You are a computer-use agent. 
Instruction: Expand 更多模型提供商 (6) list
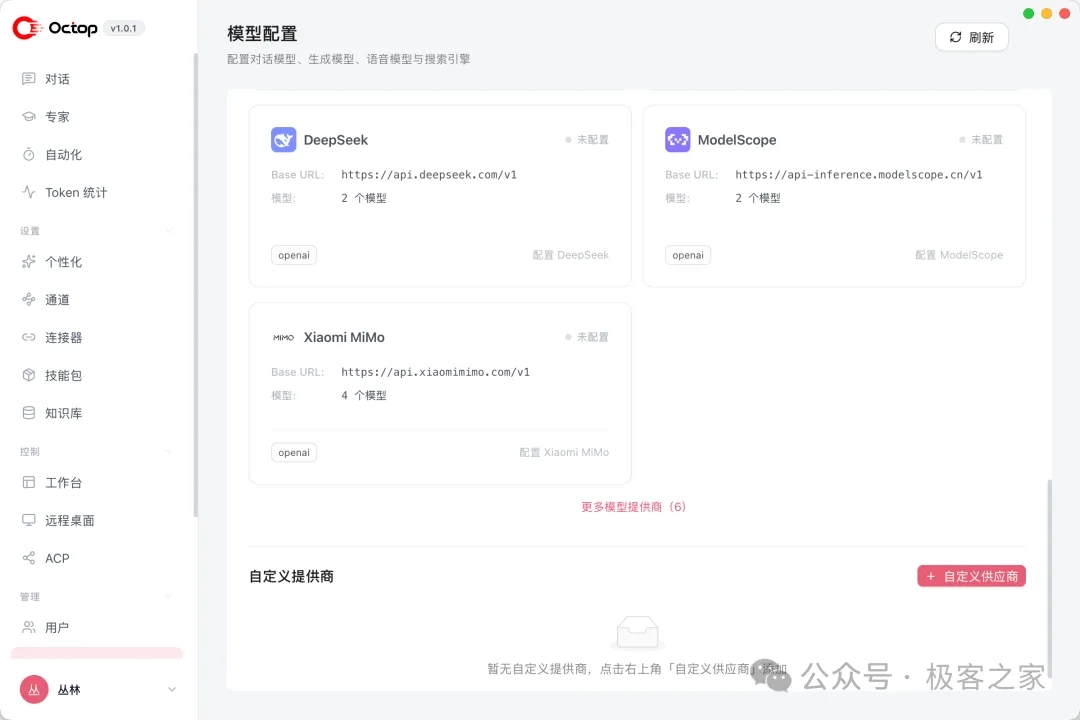coord(633,507)
